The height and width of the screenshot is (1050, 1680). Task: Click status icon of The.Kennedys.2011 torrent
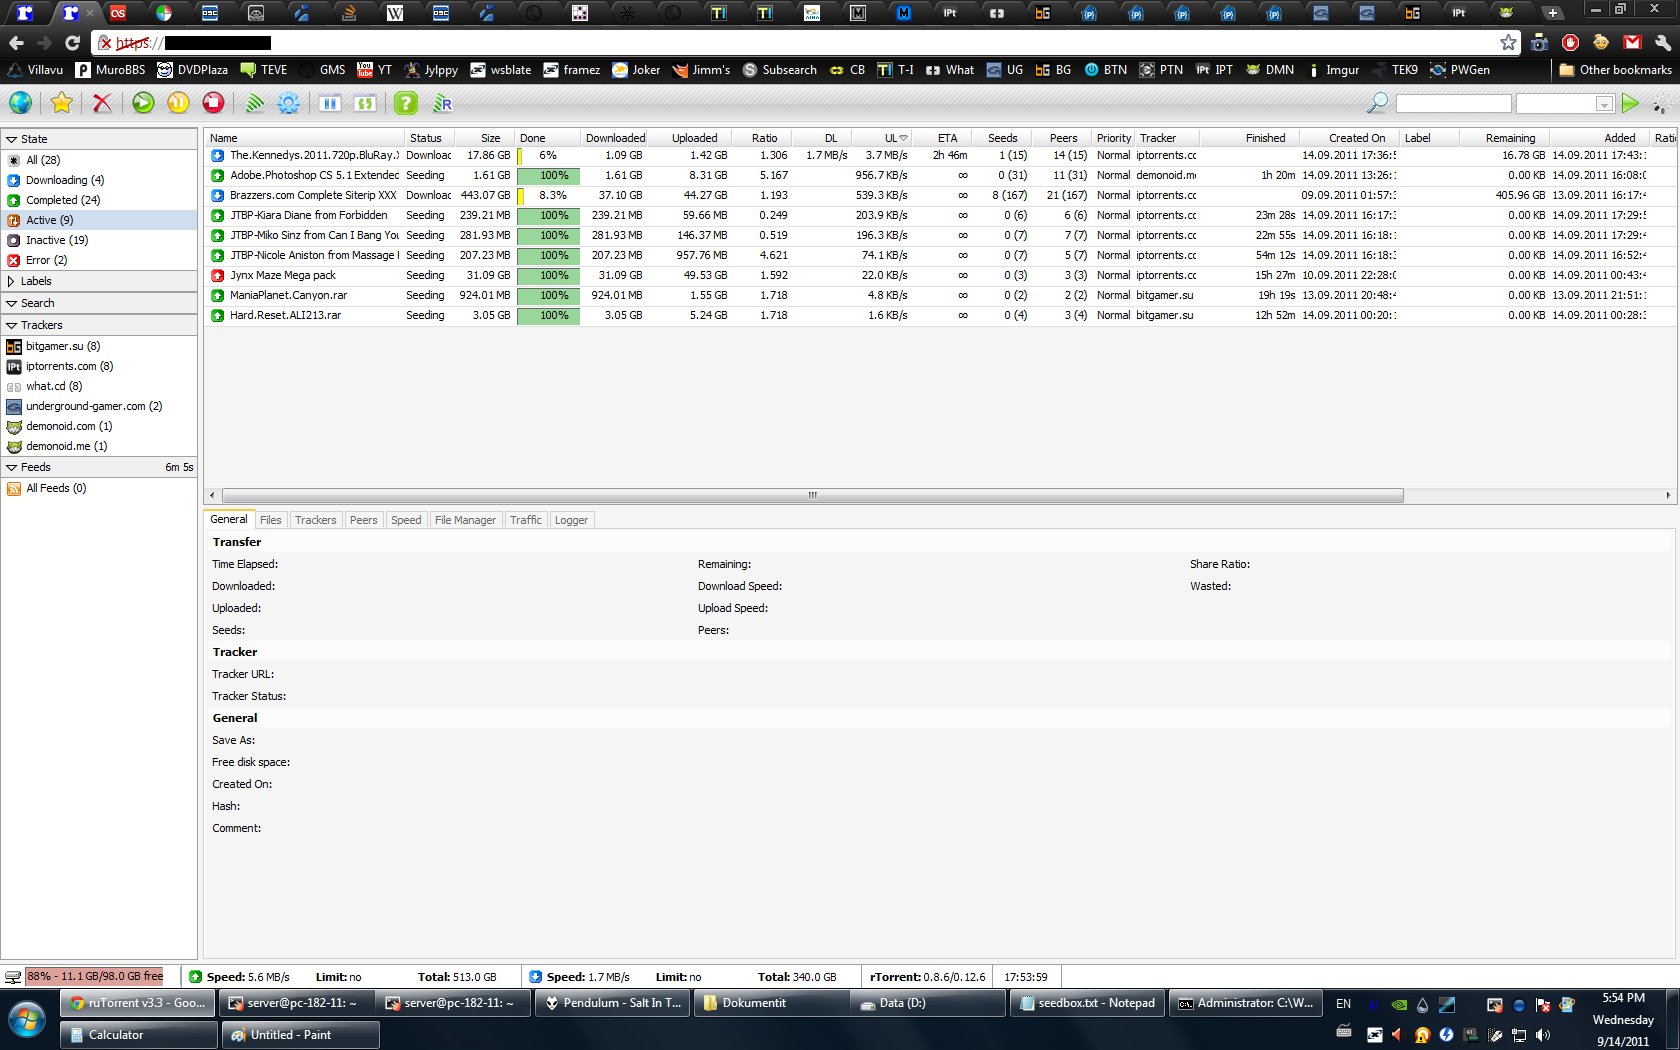(217, 155)
